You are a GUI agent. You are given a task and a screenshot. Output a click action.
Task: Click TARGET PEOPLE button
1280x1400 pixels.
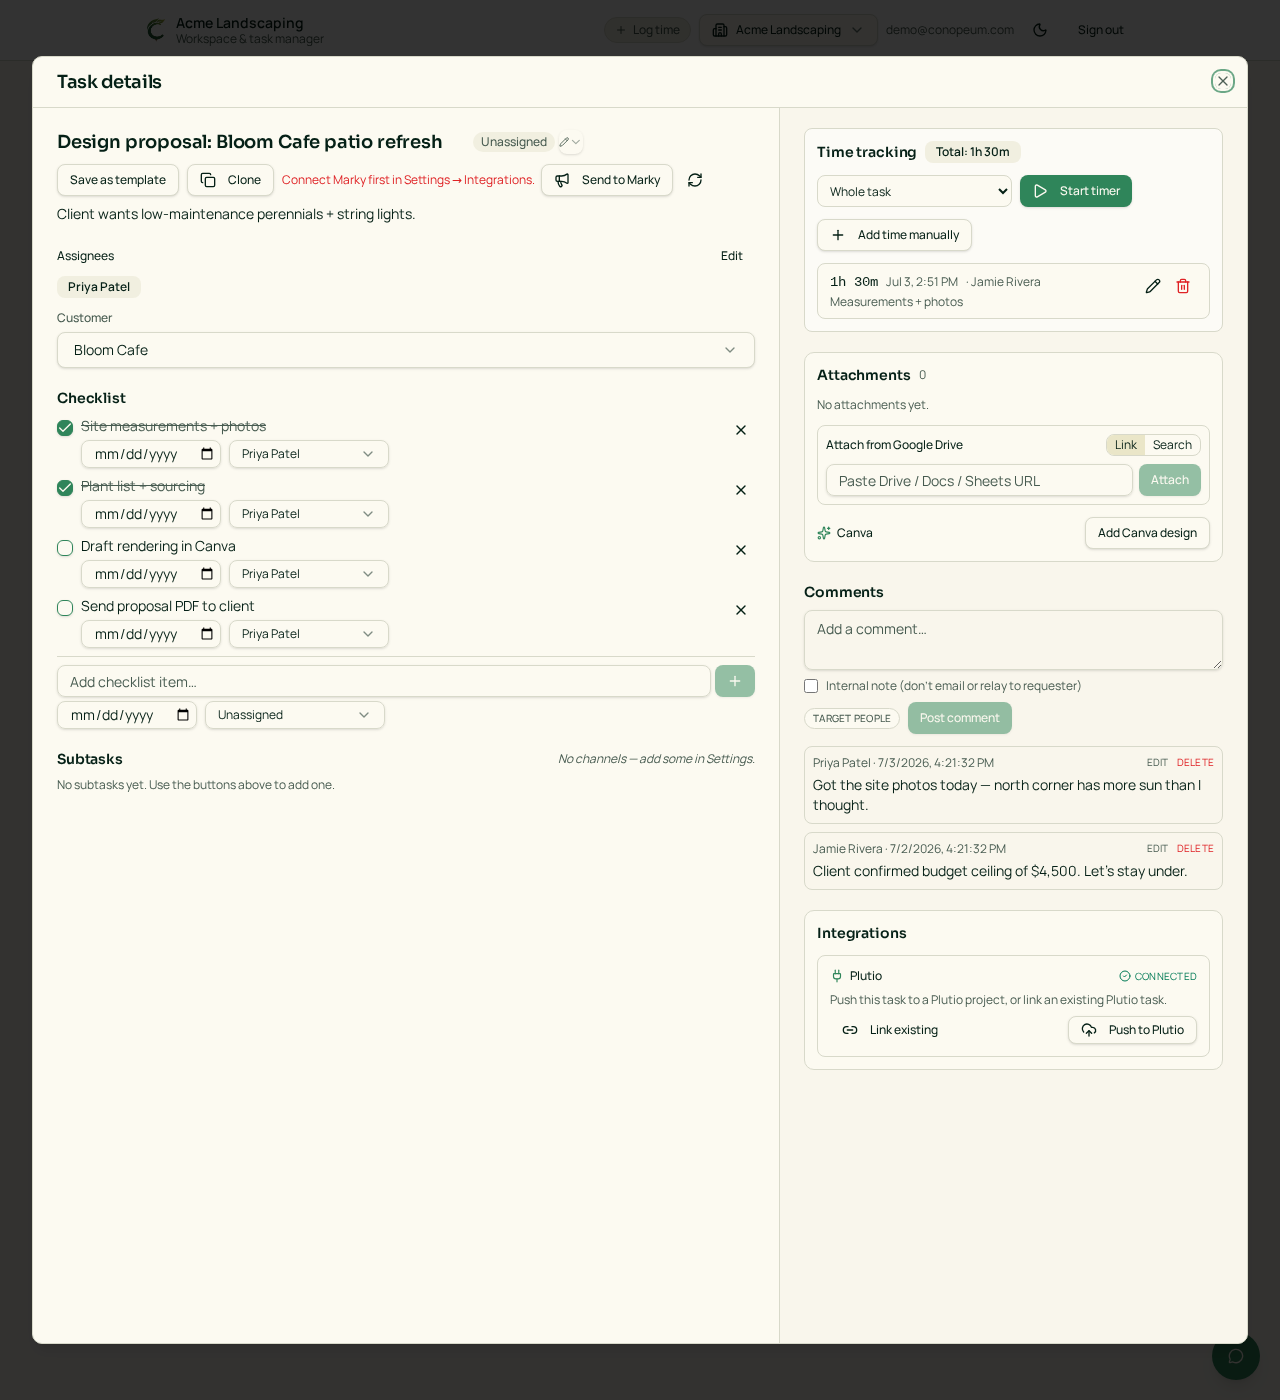(x=852, y=718)
